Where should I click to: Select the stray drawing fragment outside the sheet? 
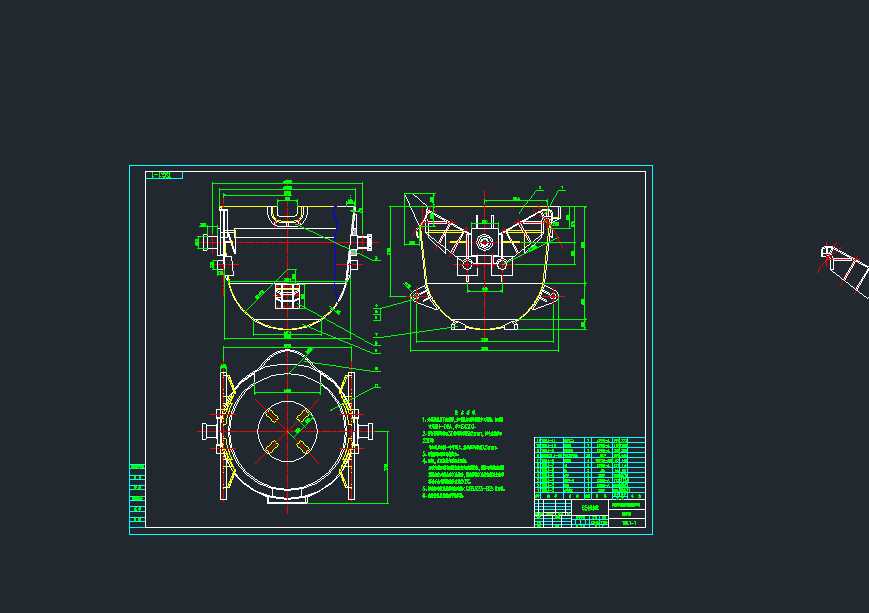click(844, 270)
